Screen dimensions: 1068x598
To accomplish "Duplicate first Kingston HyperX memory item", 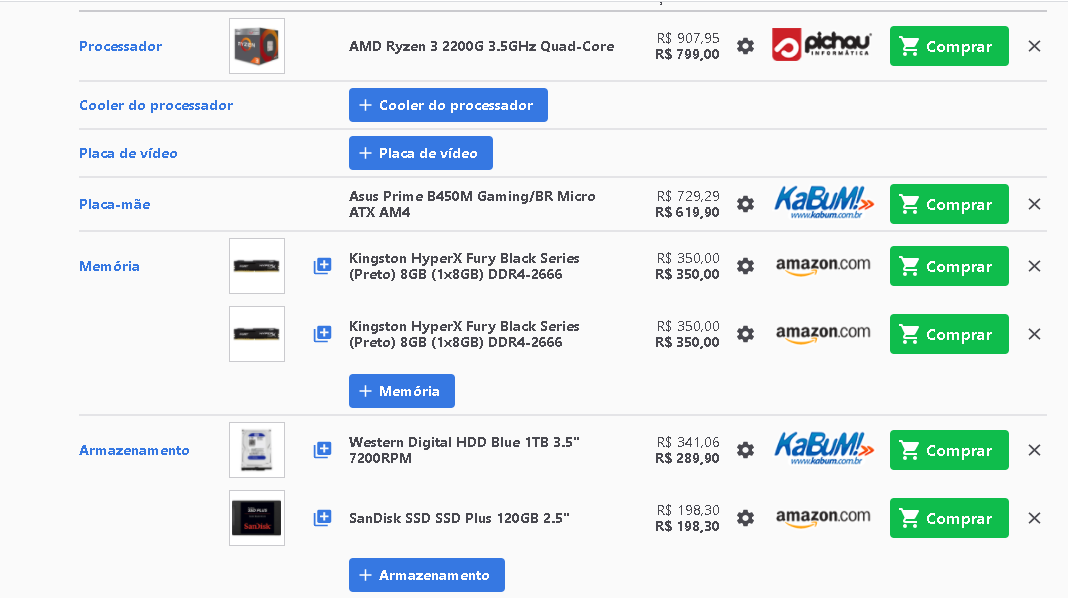I will click(x=322, y=266).
